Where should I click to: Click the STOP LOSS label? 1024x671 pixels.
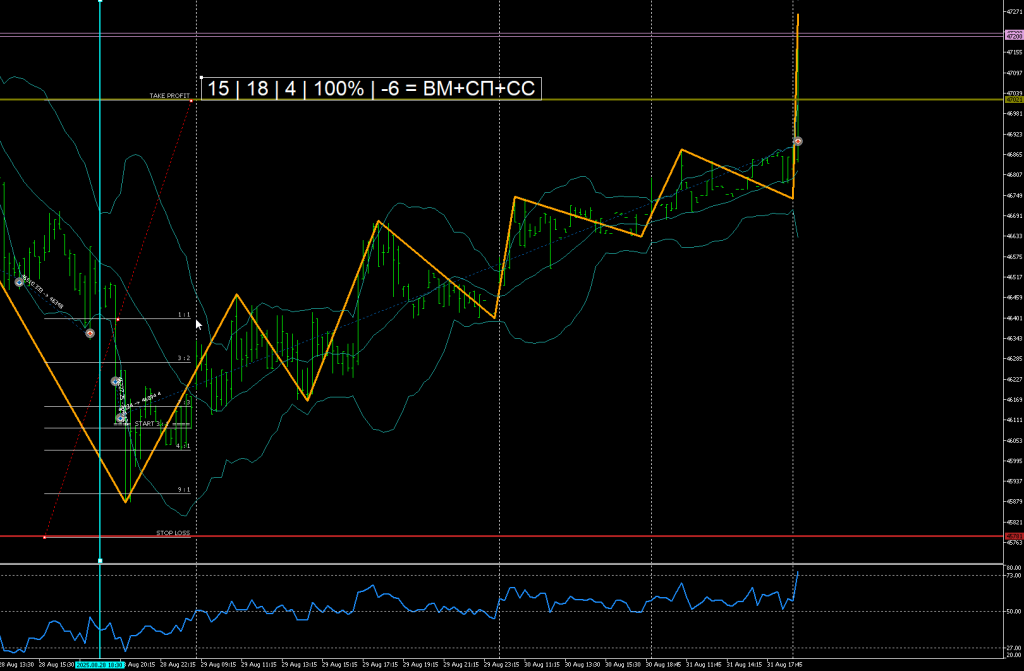coord(172,533)
